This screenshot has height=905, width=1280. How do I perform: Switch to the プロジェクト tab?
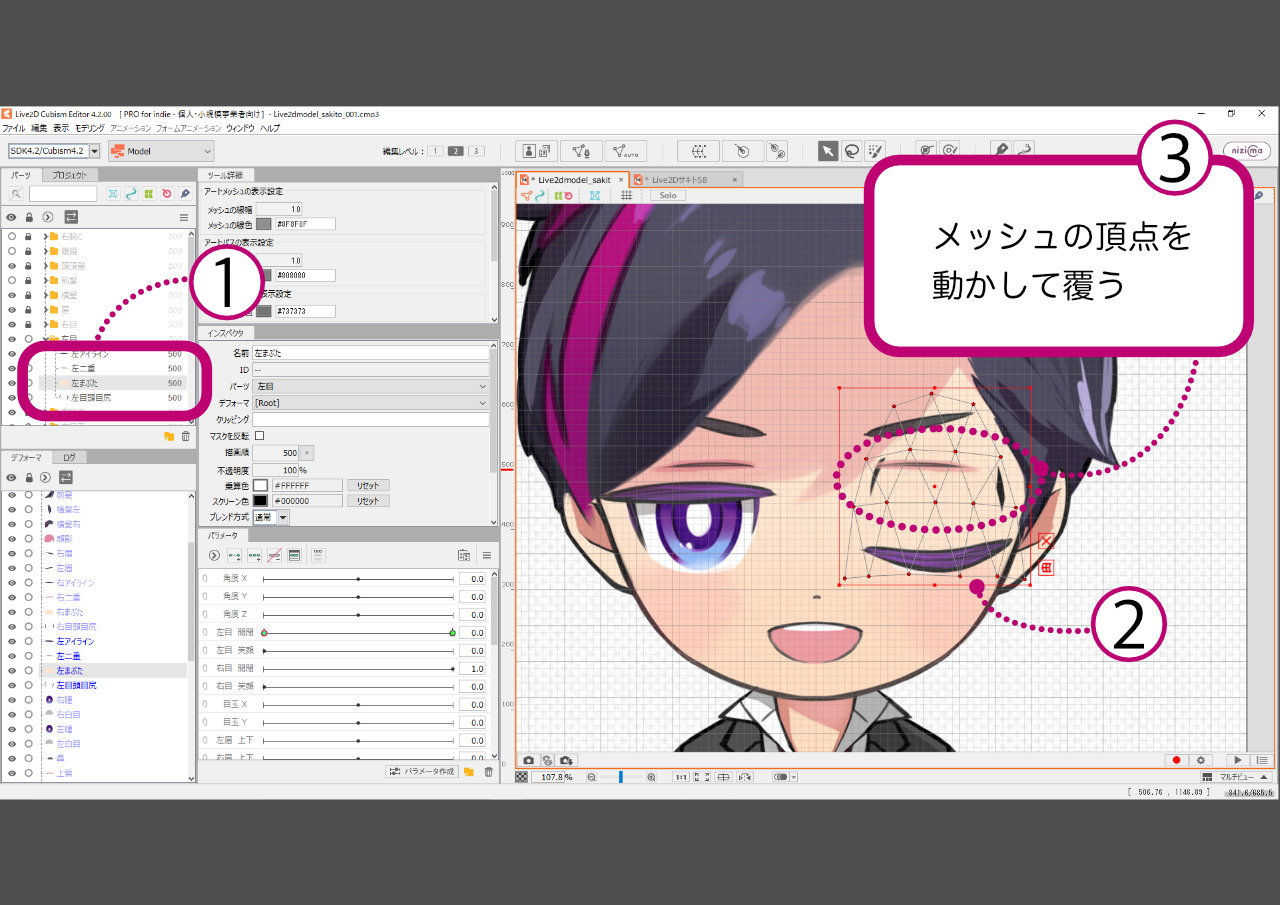click(x=70, y=175)
